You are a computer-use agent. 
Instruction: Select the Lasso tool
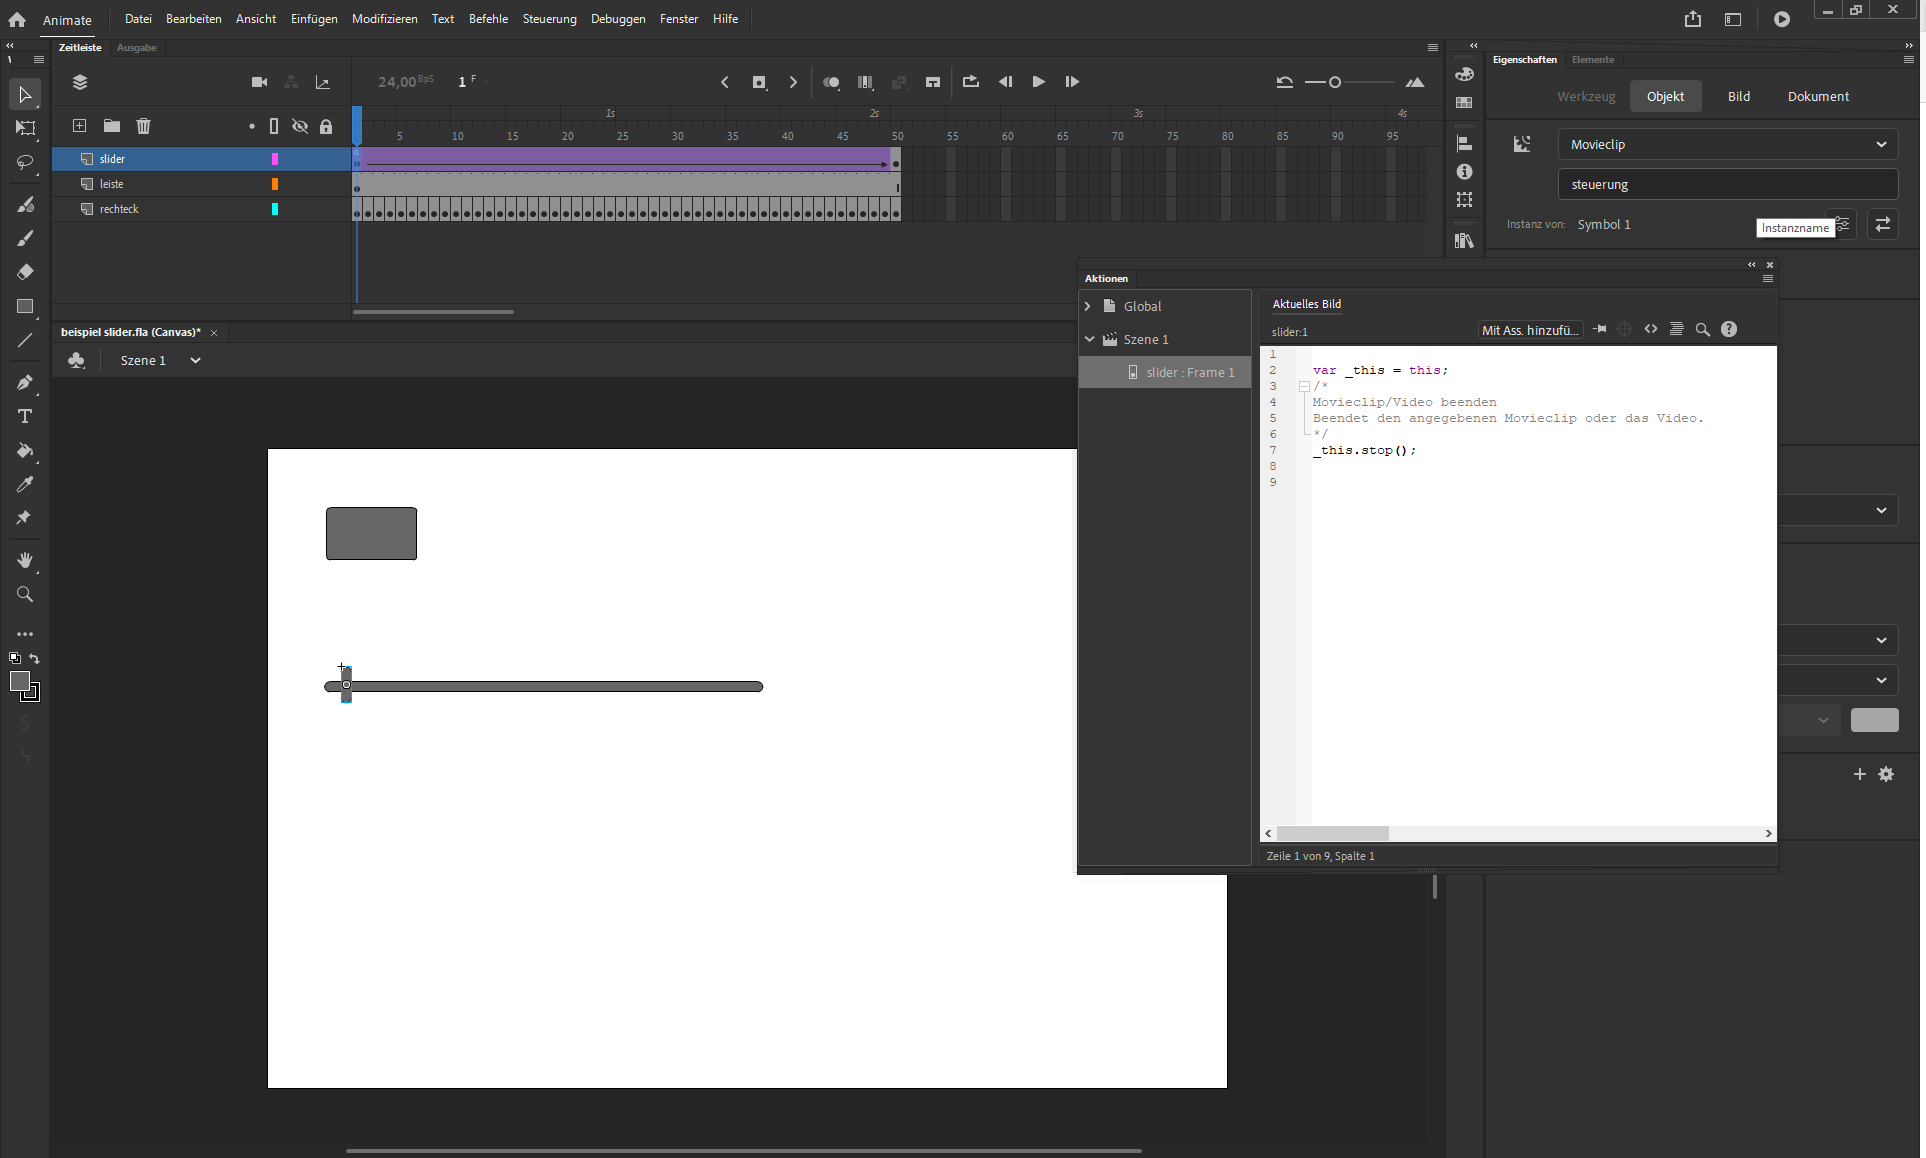click(x=25, y=162)
